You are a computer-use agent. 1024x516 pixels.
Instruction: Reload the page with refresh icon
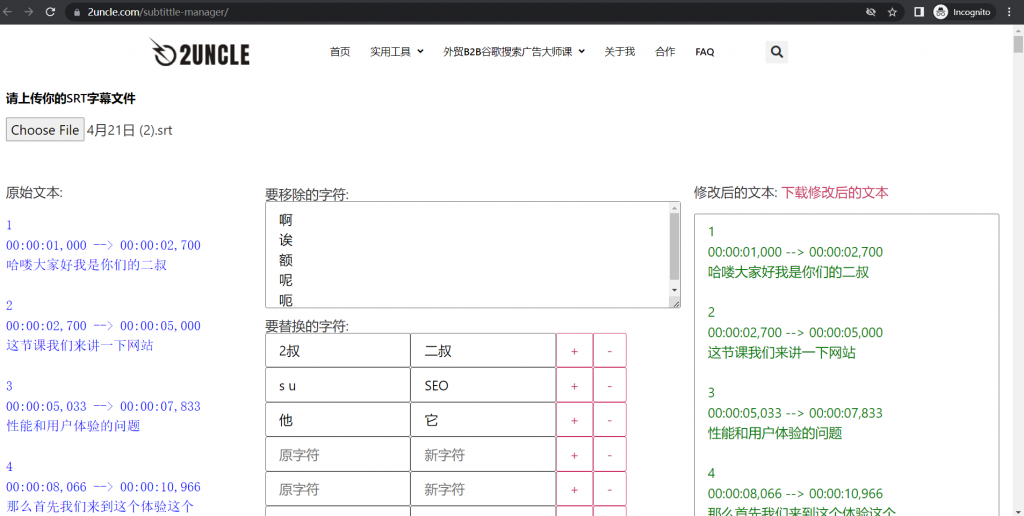50,12
